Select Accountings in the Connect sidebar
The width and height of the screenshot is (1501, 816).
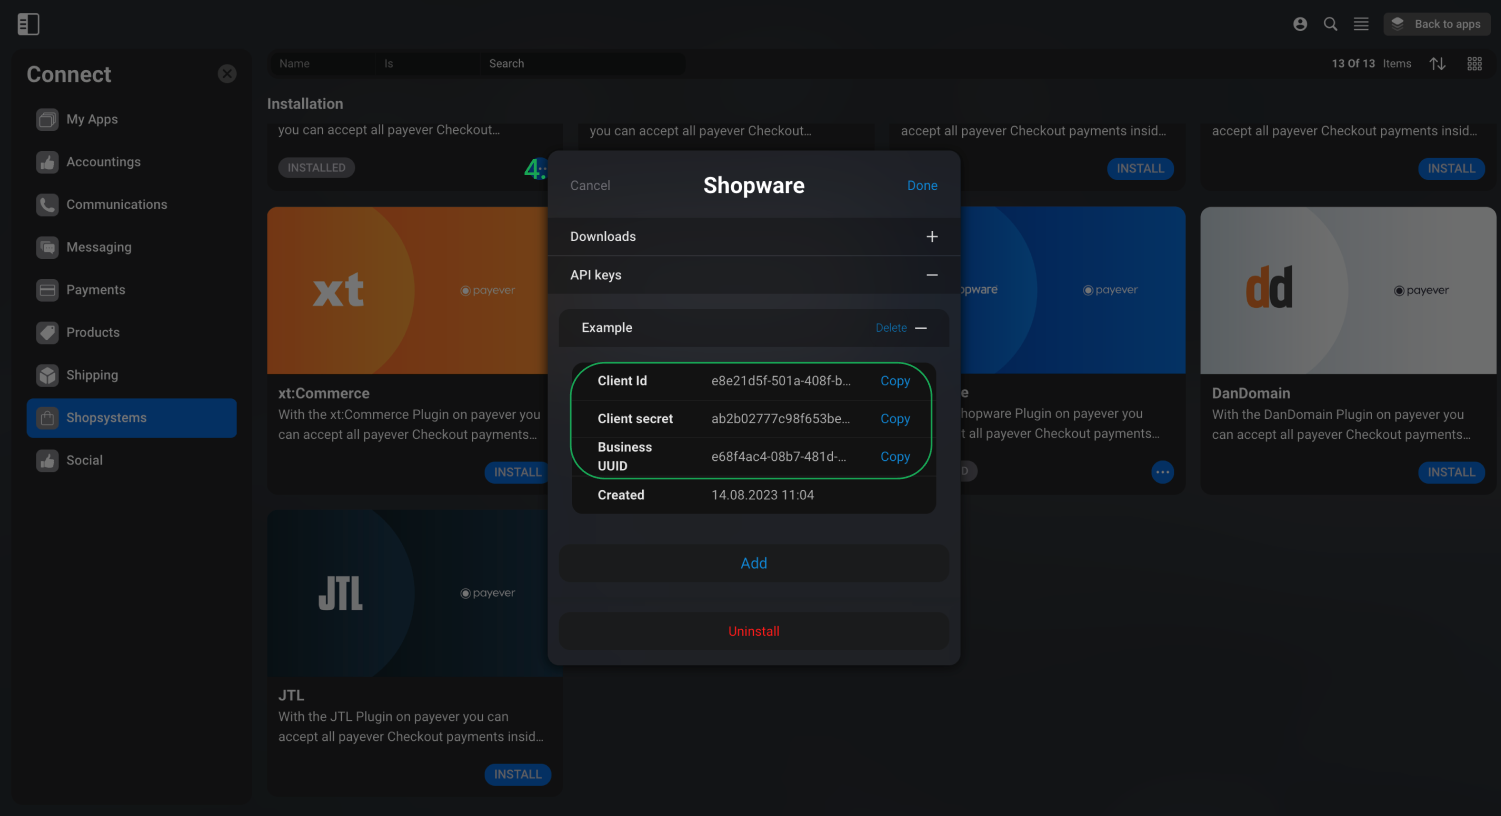(x=131, y=162)
